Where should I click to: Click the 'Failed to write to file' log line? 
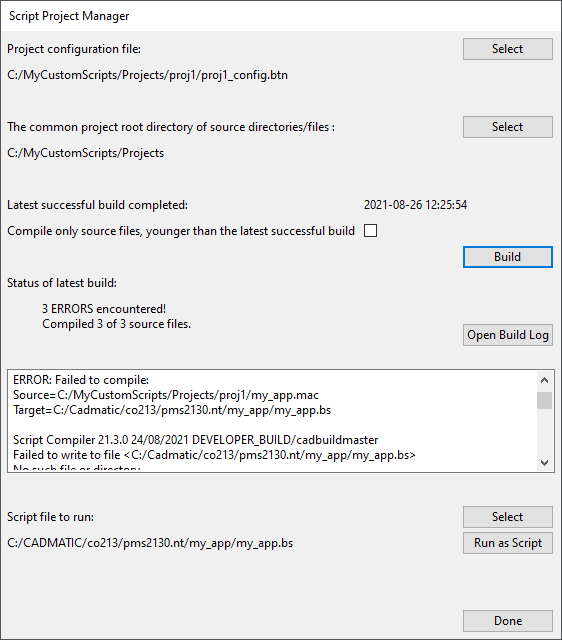214,455
